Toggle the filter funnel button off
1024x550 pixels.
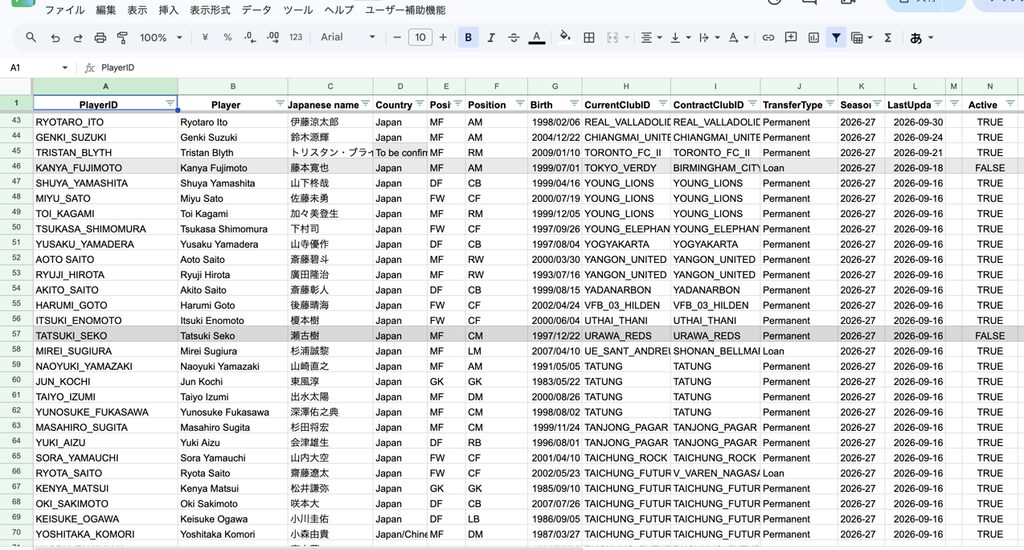tap(836, 38)
